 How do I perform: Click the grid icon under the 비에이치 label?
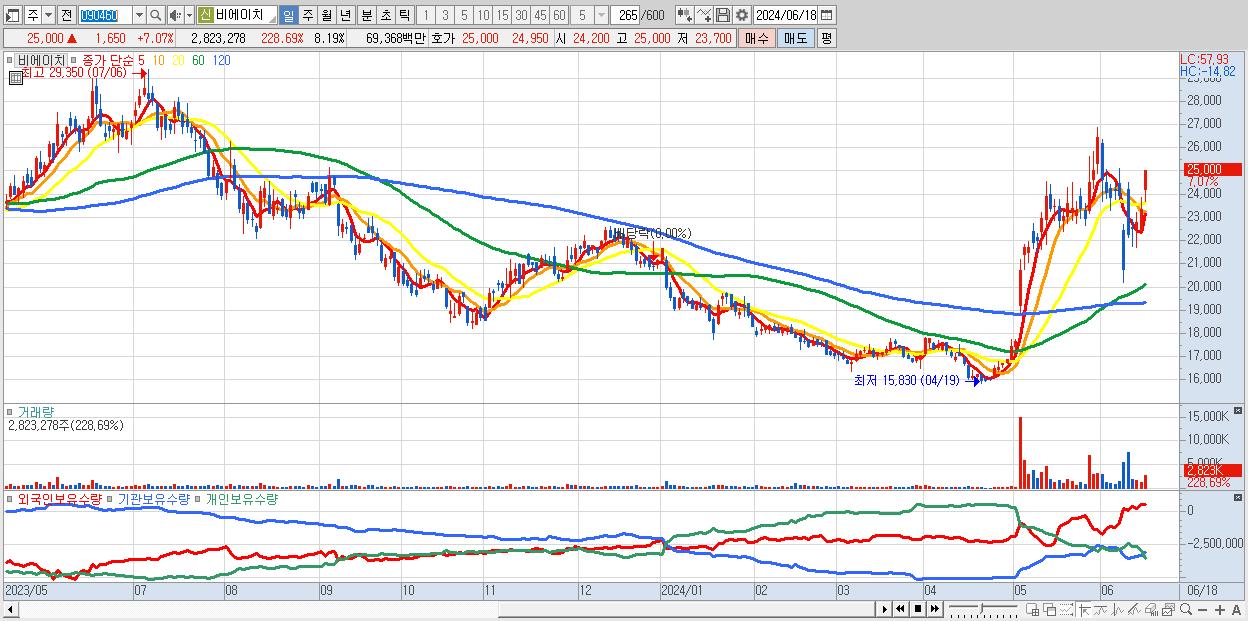tap(15, 76)
